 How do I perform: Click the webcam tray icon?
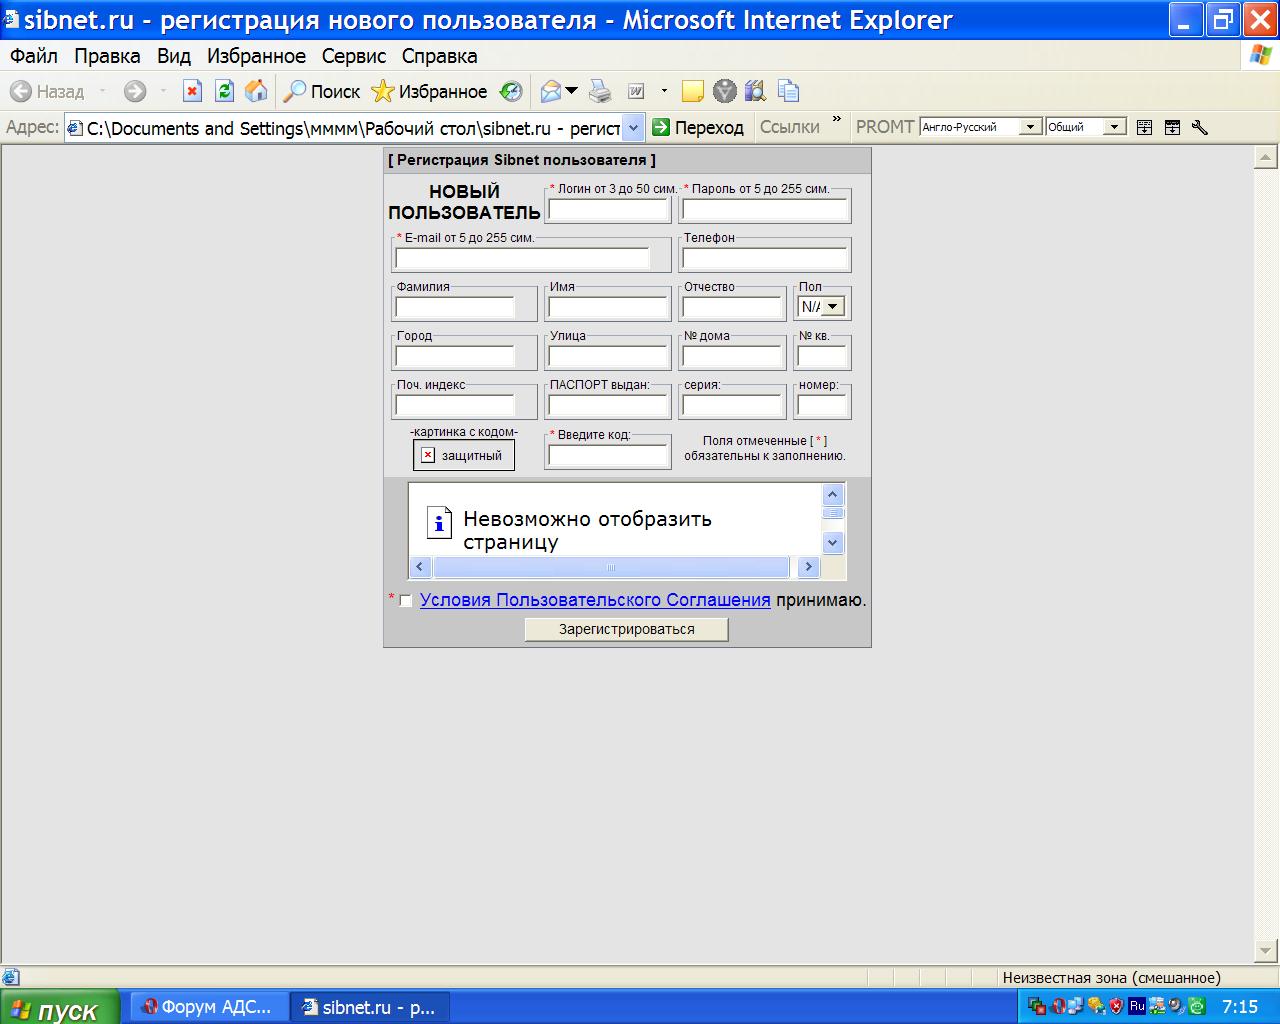[x=1177, y=1007]
